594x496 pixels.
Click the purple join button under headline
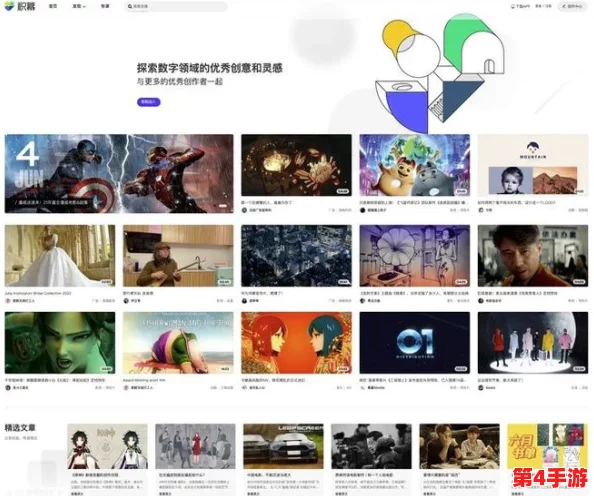click(x=148, y=102)
